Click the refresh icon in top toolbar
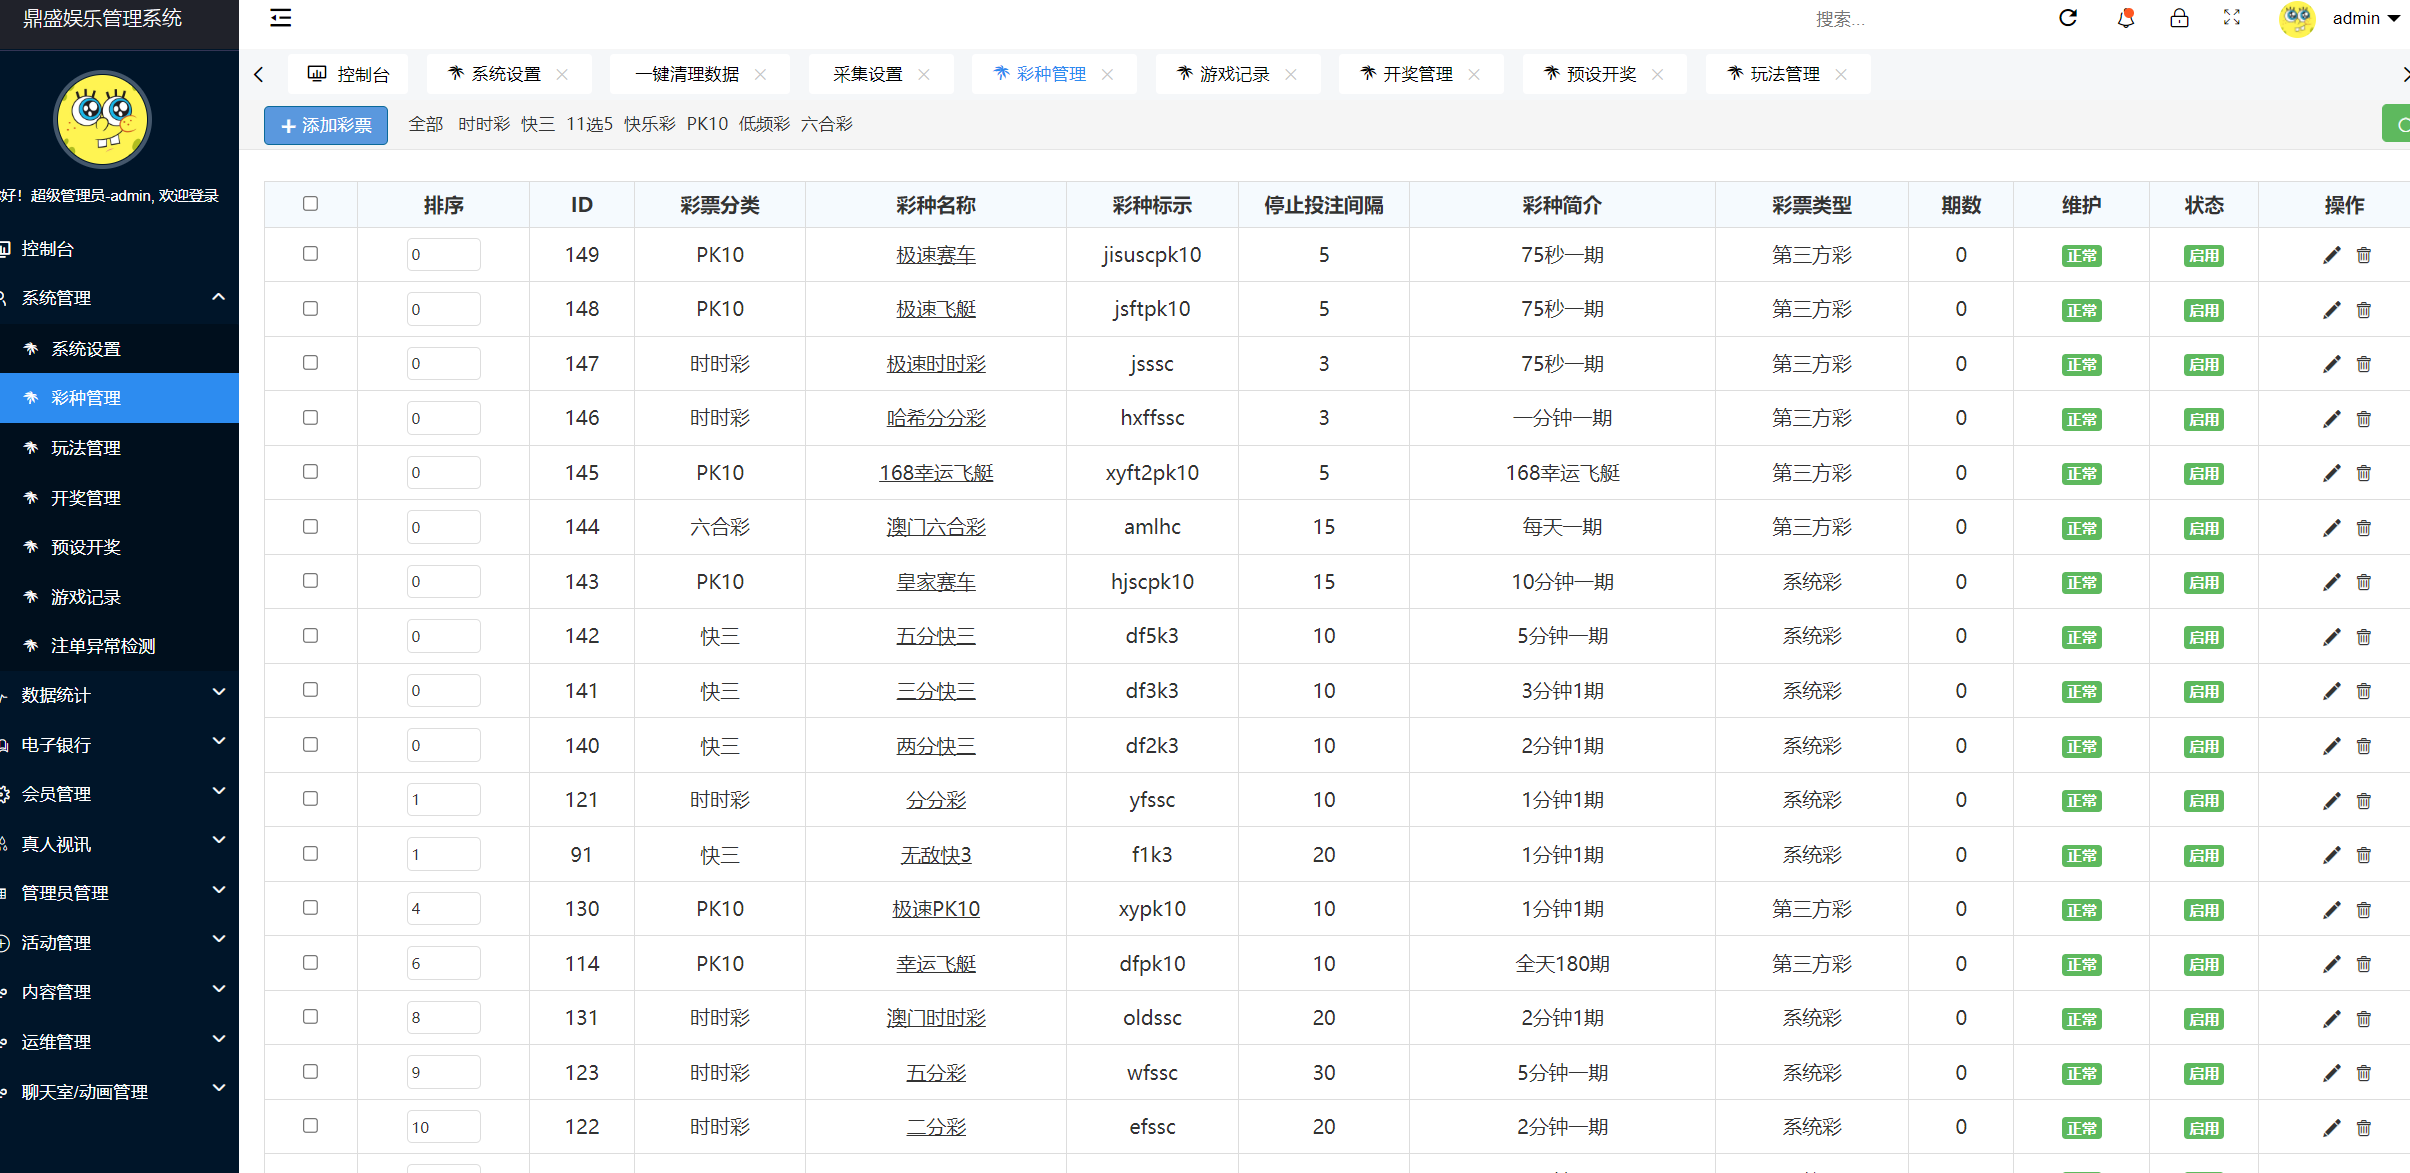 tap(2068, 18)
